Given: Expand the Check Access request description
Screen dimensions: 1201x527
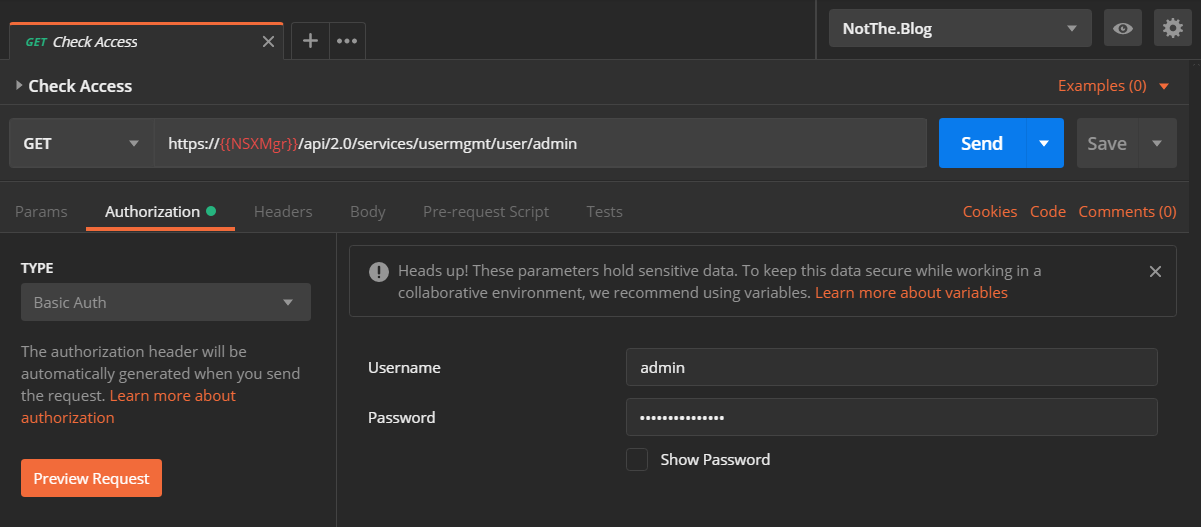Looking at the screenshot, I should [19, 86].
